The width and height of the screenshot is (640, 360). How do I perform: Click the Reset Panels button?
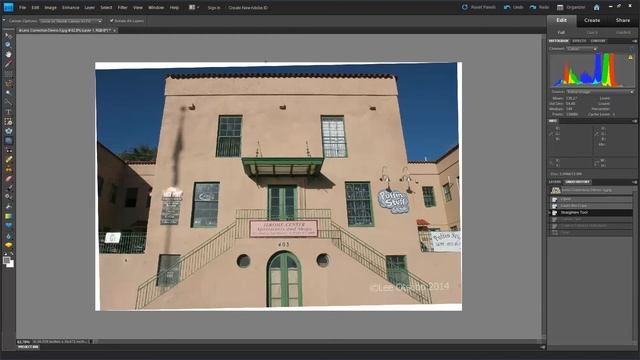click(479, 7)
